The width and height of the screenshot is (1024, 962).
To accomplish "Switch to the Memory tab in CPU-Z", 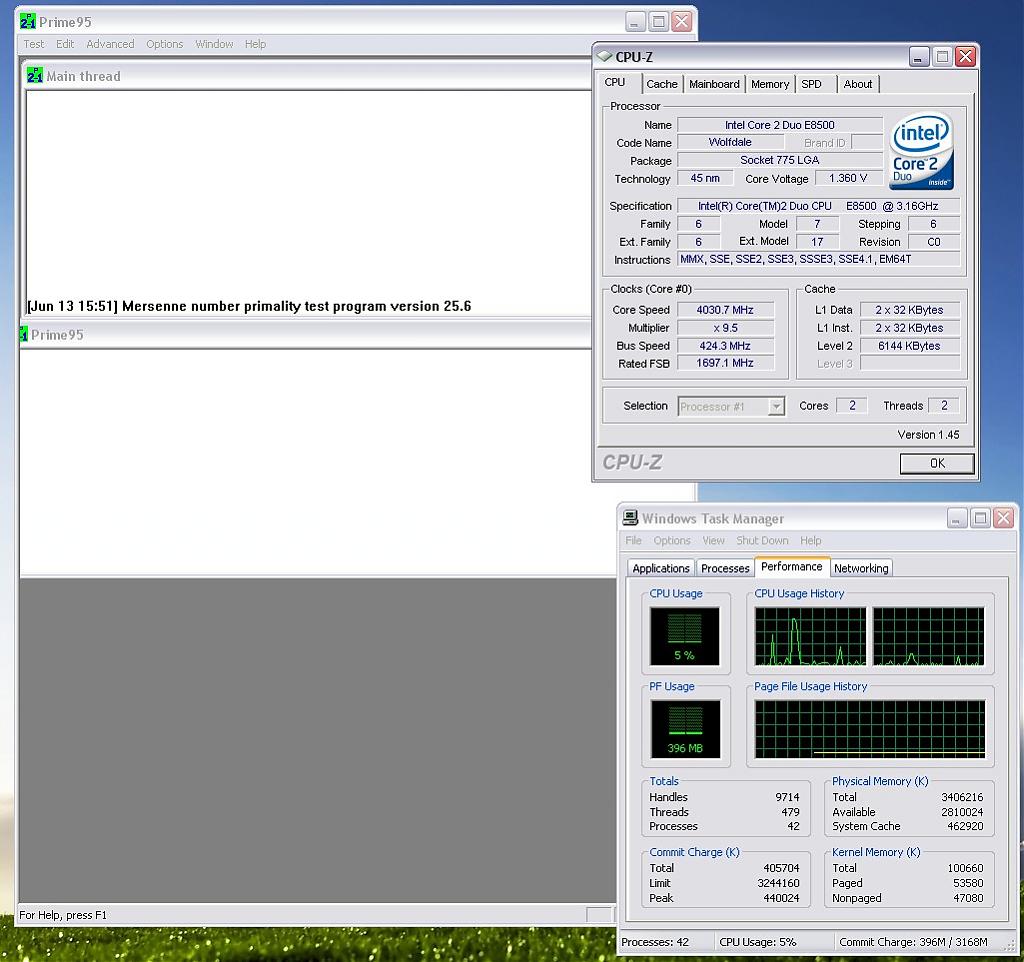I will (x=770, y=84).
